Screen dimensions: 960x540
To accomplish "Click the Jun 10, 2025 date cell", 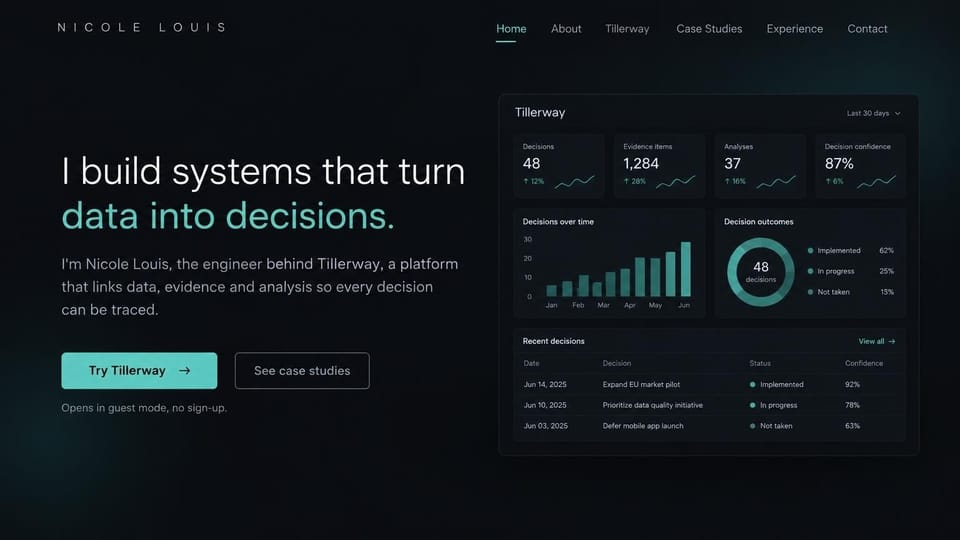I will [x=545, y=405].
